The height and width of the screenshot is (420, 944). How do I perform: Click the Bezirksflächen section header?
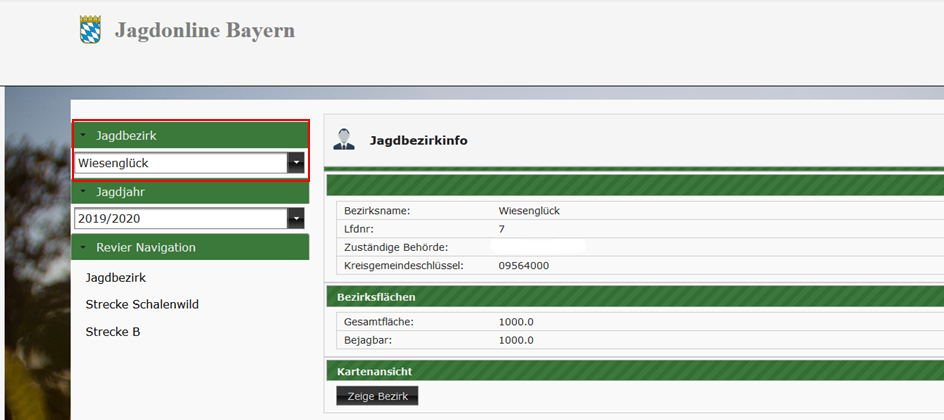pyautogui.click(x=376, y=297)
